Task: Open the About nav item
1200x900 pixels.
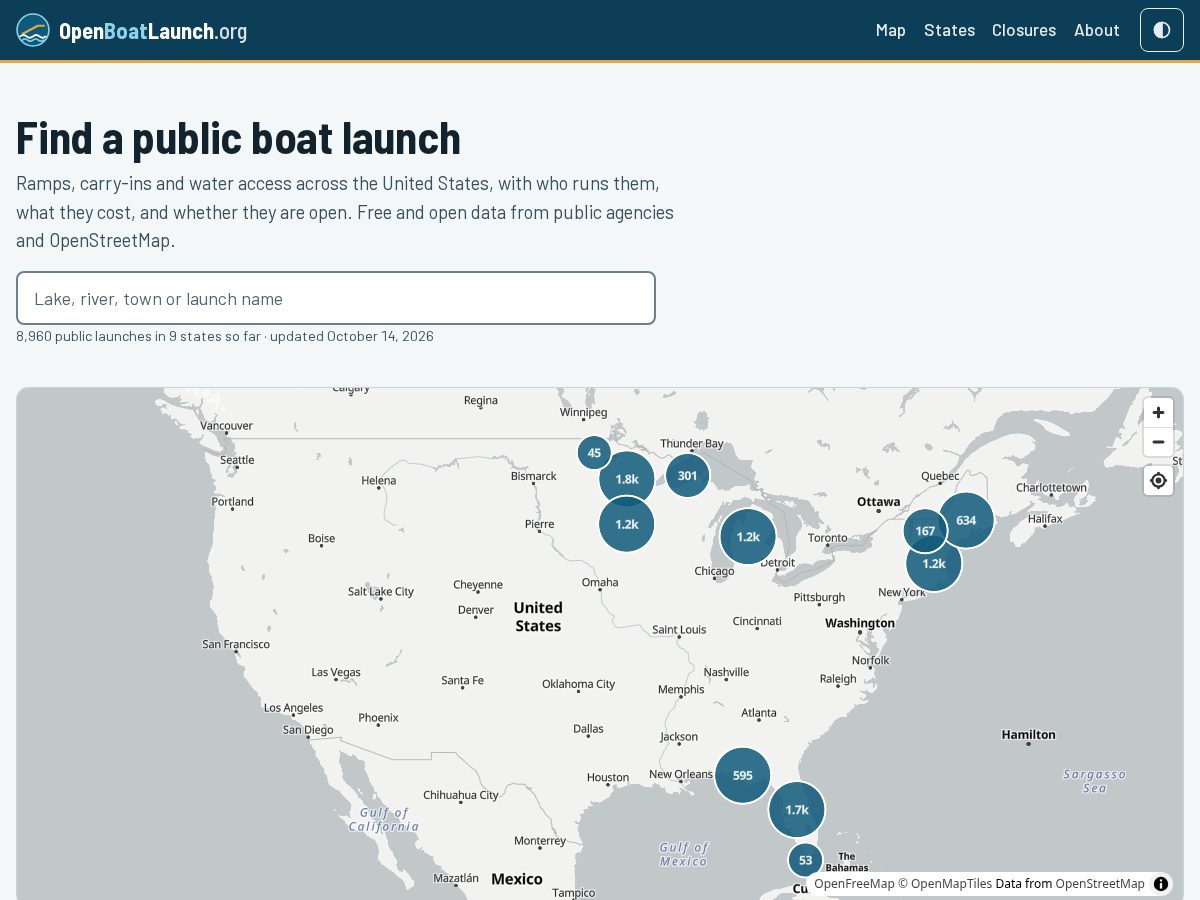Action: (1097, 30)
